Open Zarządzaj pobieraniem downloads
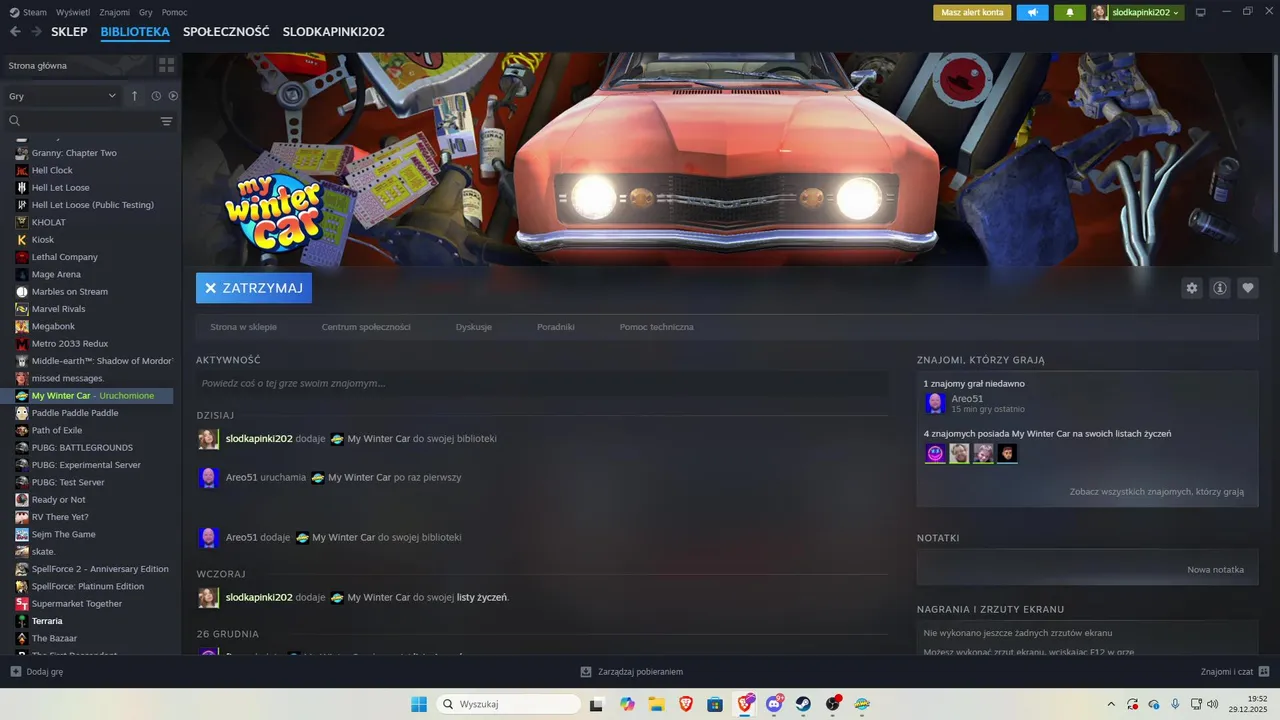The image size is (1280, 720). (631, 672)
